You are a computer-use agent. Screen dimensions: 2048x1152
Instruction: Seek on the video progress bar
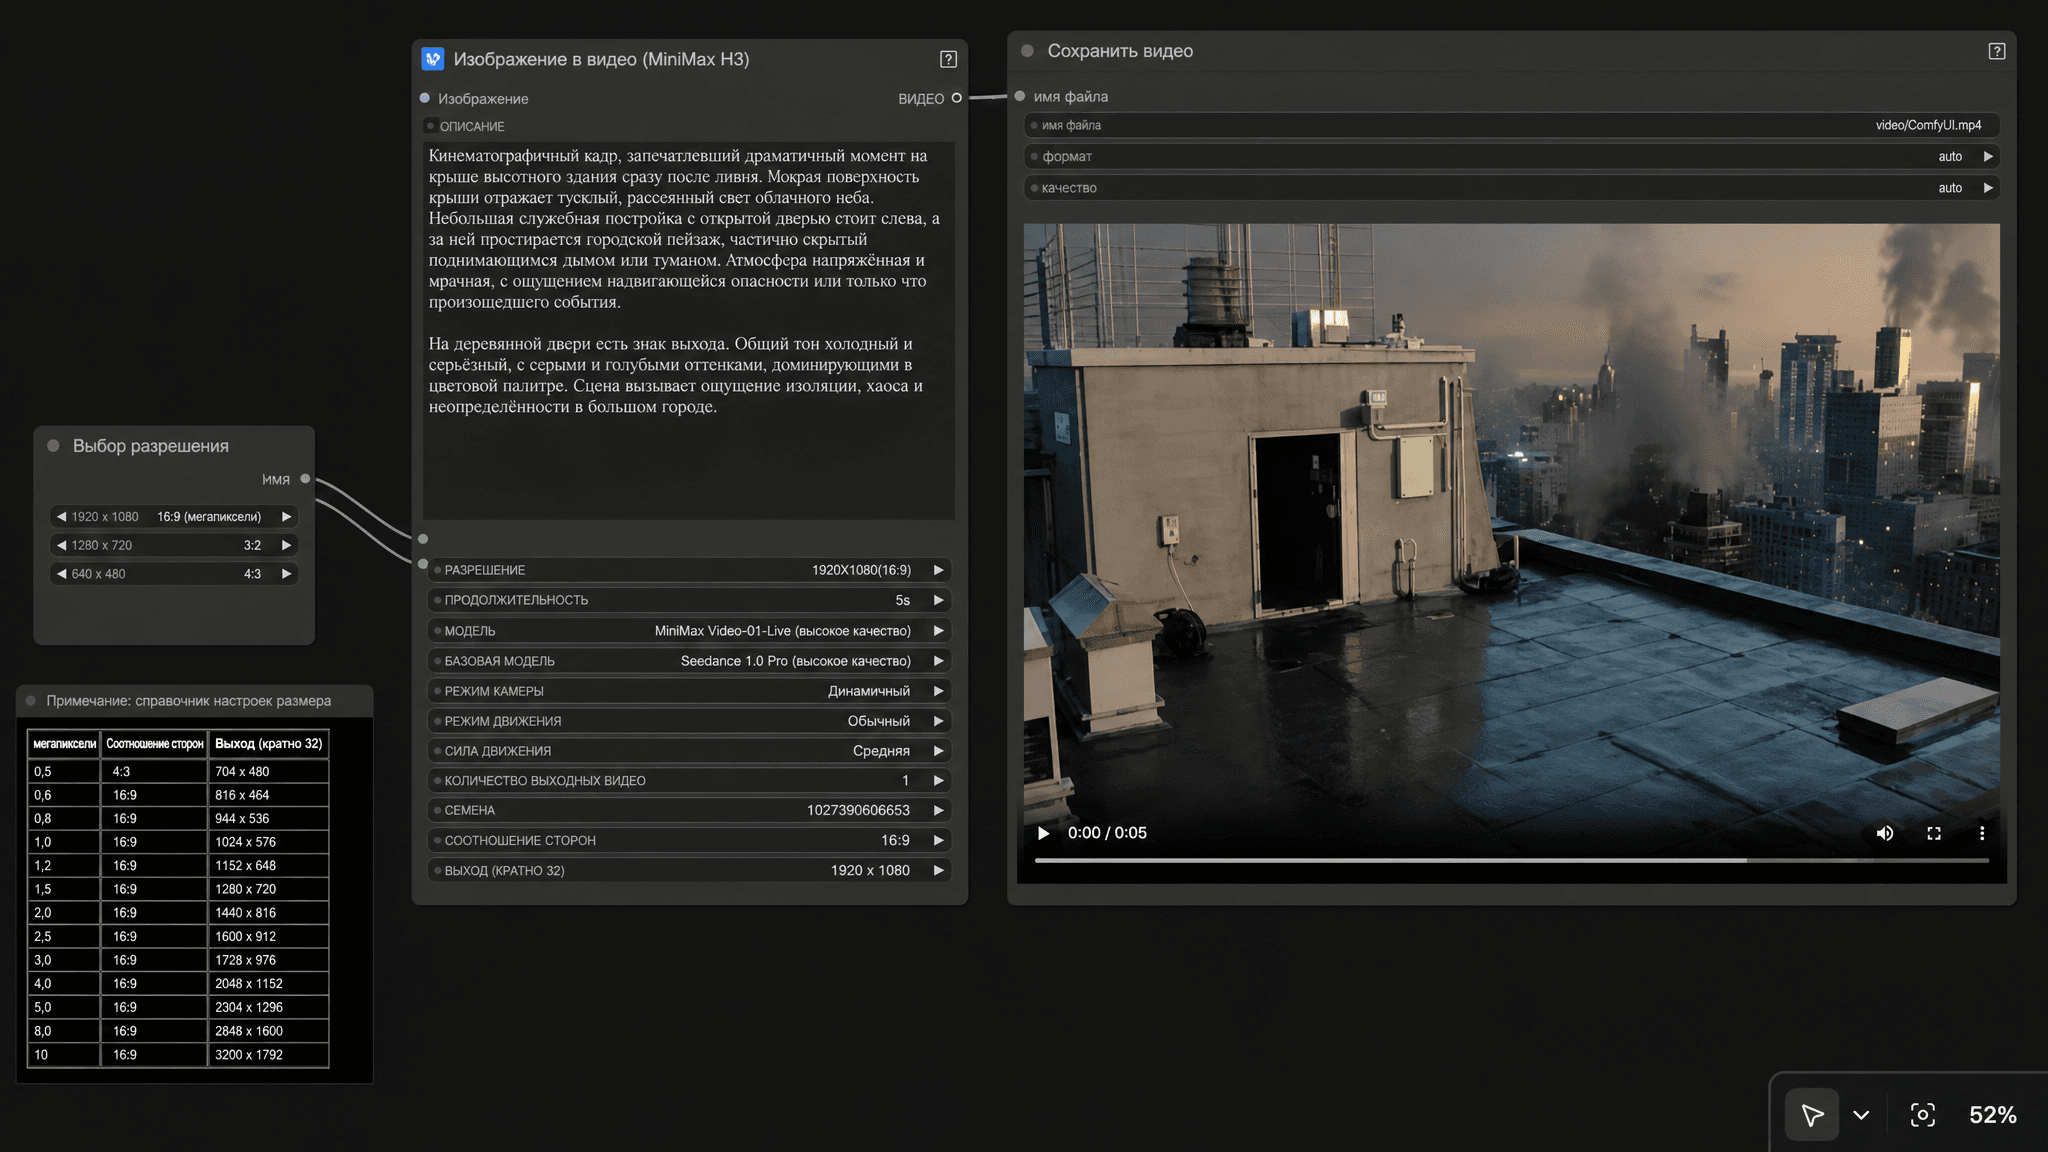point(1511,860)
